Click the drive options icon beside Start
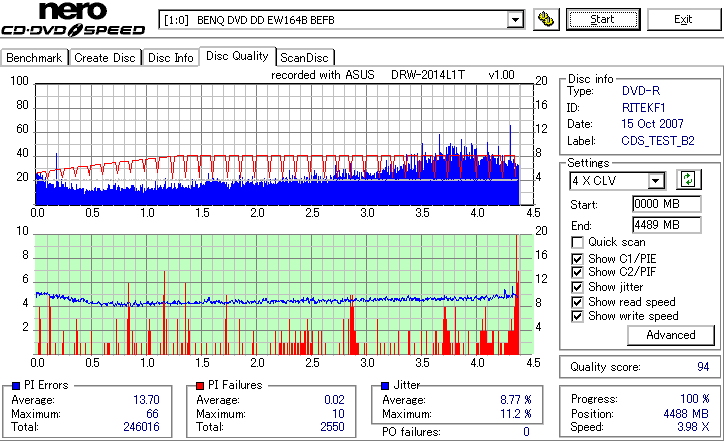Screen dimensions: 724x441 [x=546, y=19]
